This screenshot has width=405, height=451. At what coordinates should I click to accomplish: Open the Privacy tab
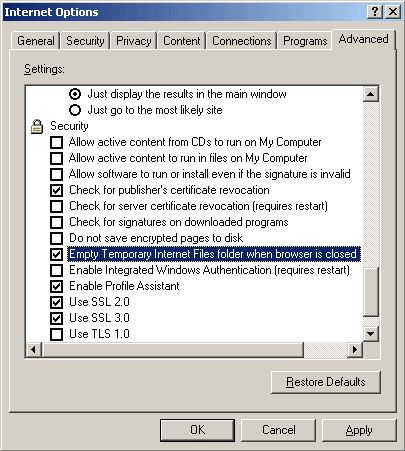134,41
